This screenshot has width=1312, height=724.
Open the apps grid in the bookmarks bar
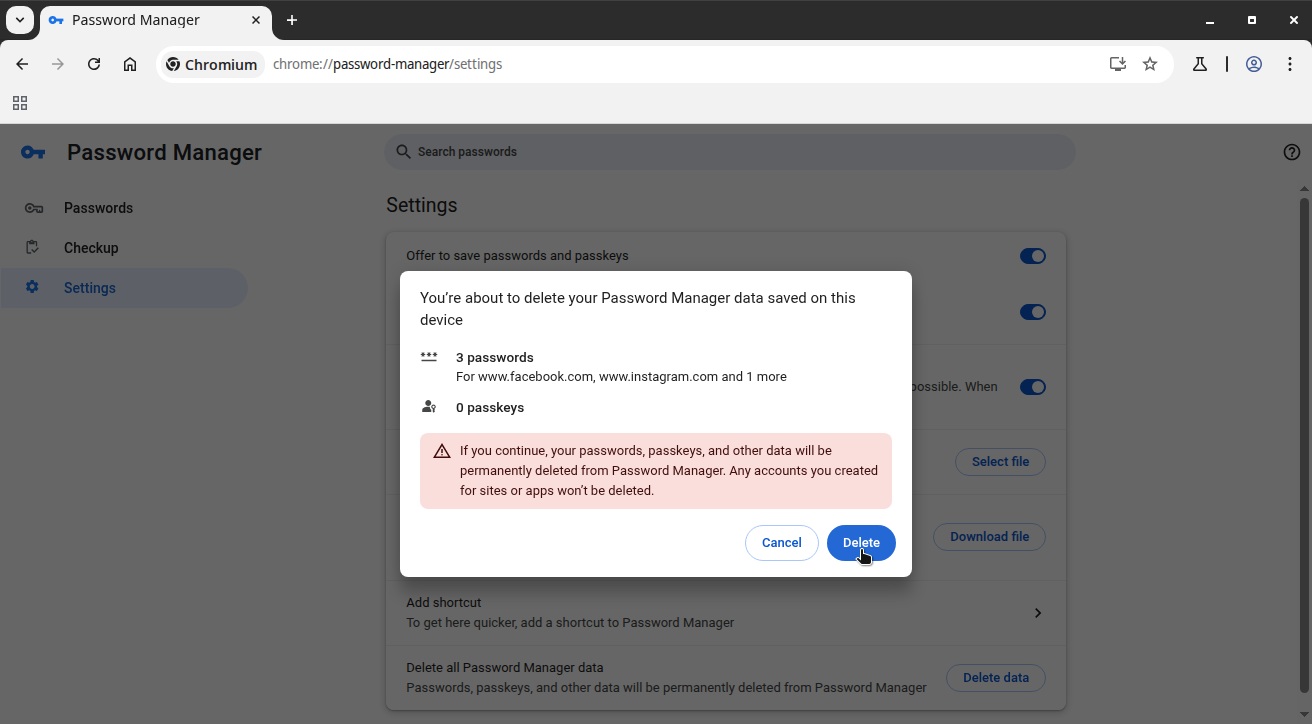tap(20, 103)
